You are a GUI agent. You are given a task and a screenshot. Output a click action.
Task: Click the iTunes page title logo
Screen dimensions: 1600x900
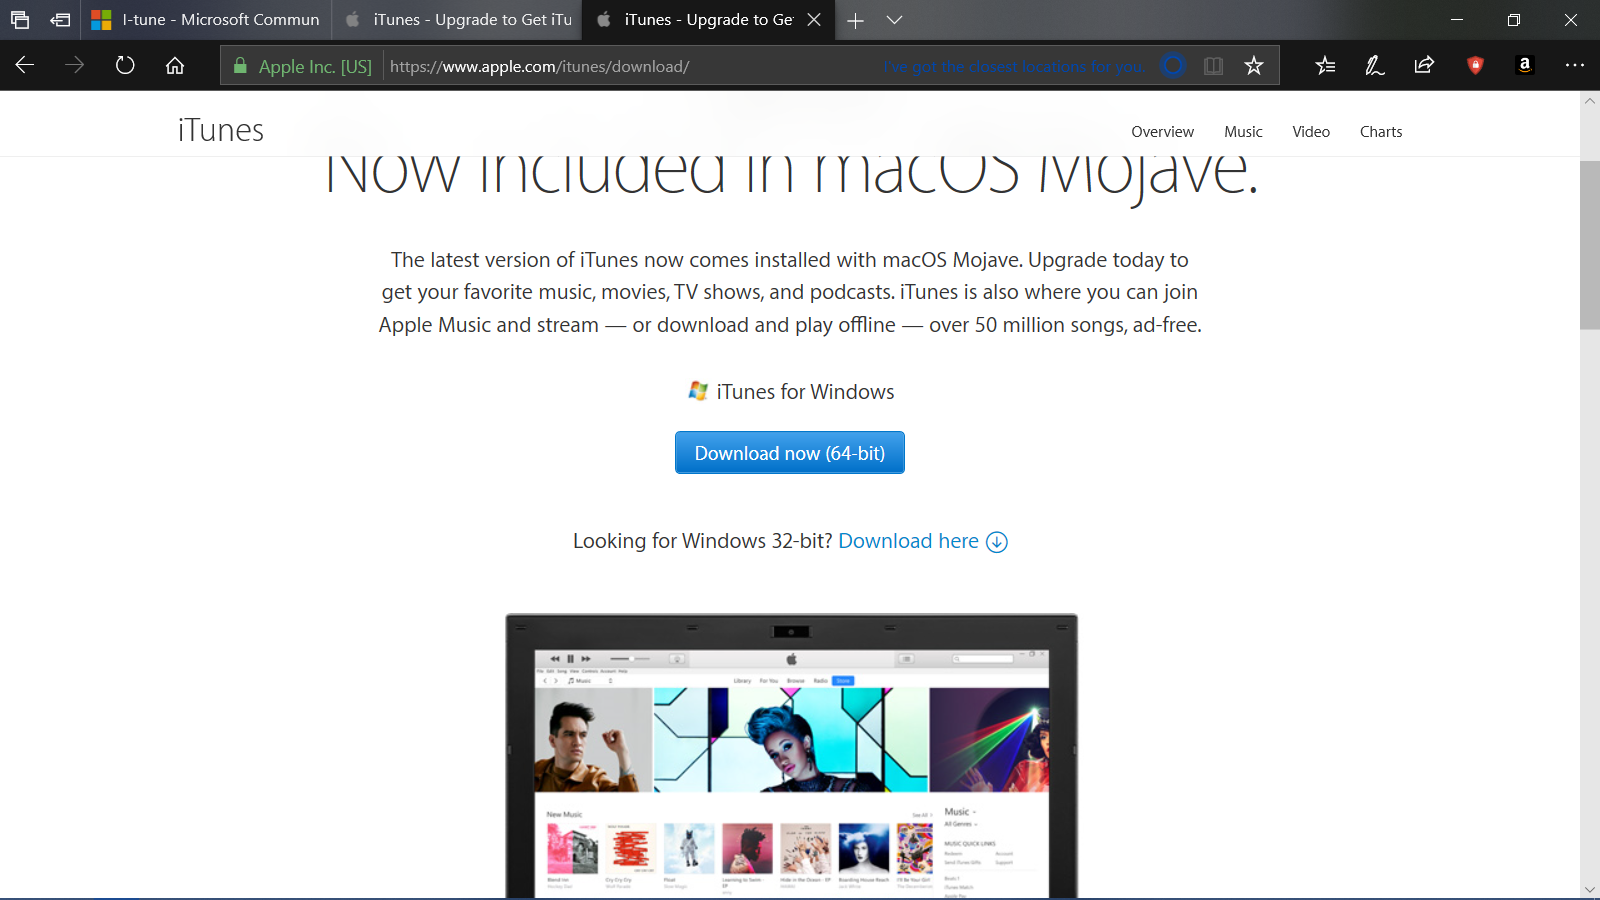point(221,131)
